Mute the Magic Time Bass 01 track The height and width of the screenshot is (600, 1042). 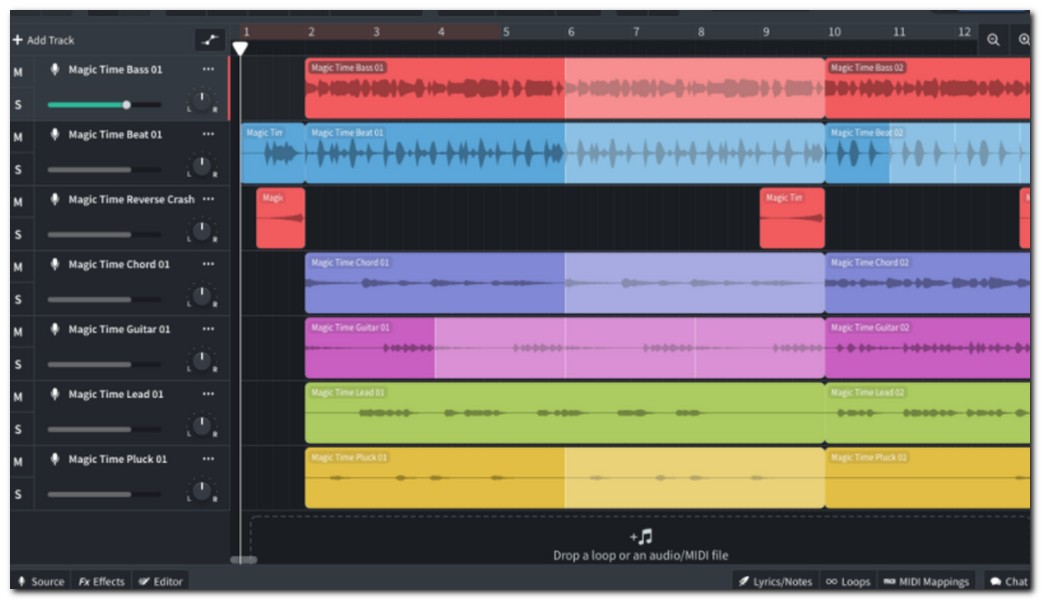click(x=18, y=72)
